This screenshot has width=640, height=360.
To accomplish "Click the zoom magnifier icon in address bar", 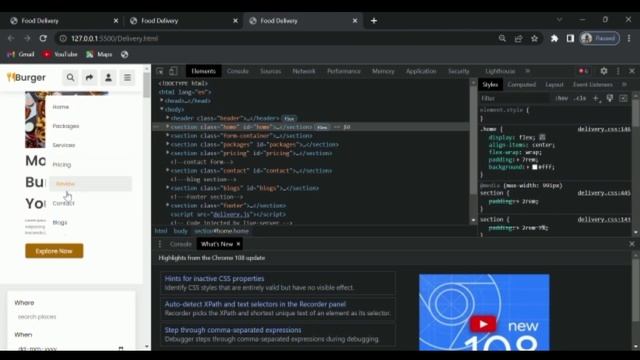I will click(x=502, y=38).
